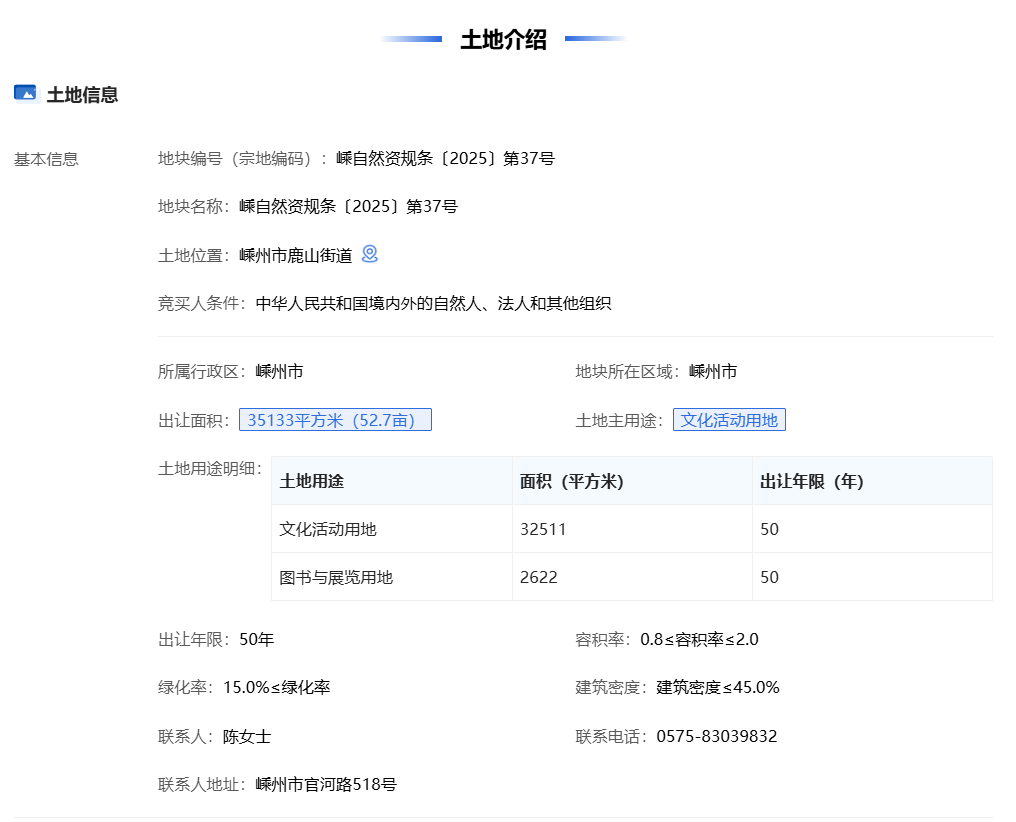Viewport: 1016px width, 822px height.
Task: Click the 图书与展览用地 table row cell
Action: click(x=336, y=577)
